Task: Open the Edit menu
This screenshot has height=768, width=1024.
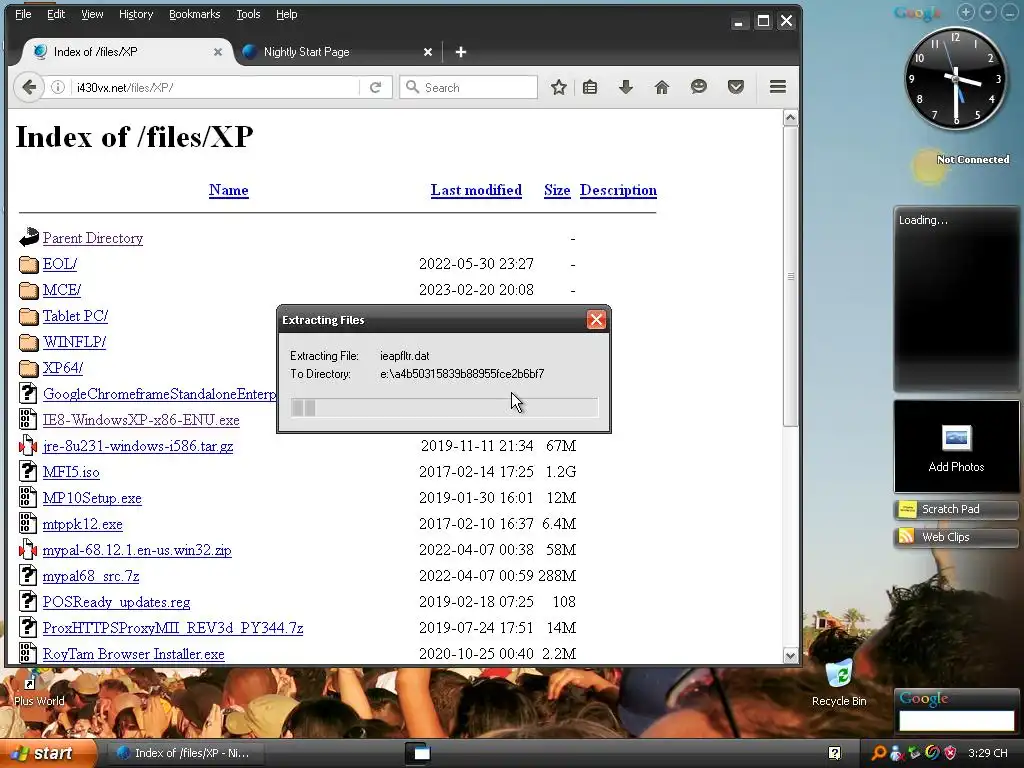Action: click(x=56, y=14)
